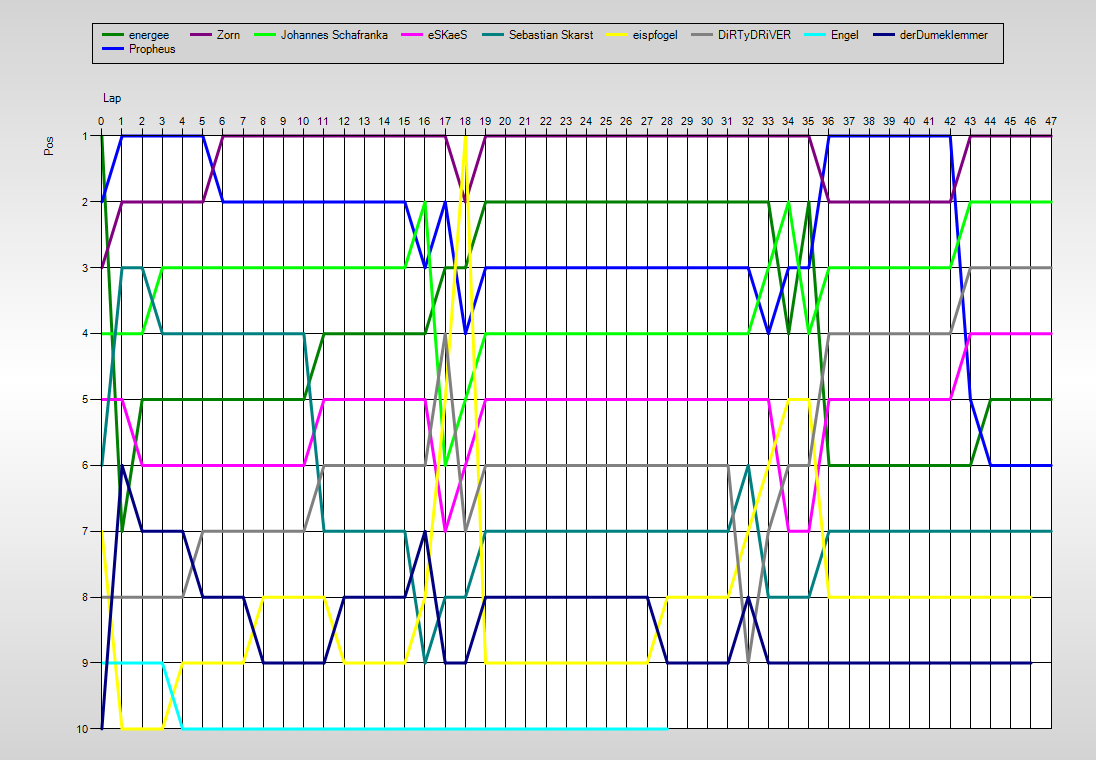The width and height of the screenshot is (1096, 760).
Task: Click lap 28 axis label
Action: [x=667, y=121]
